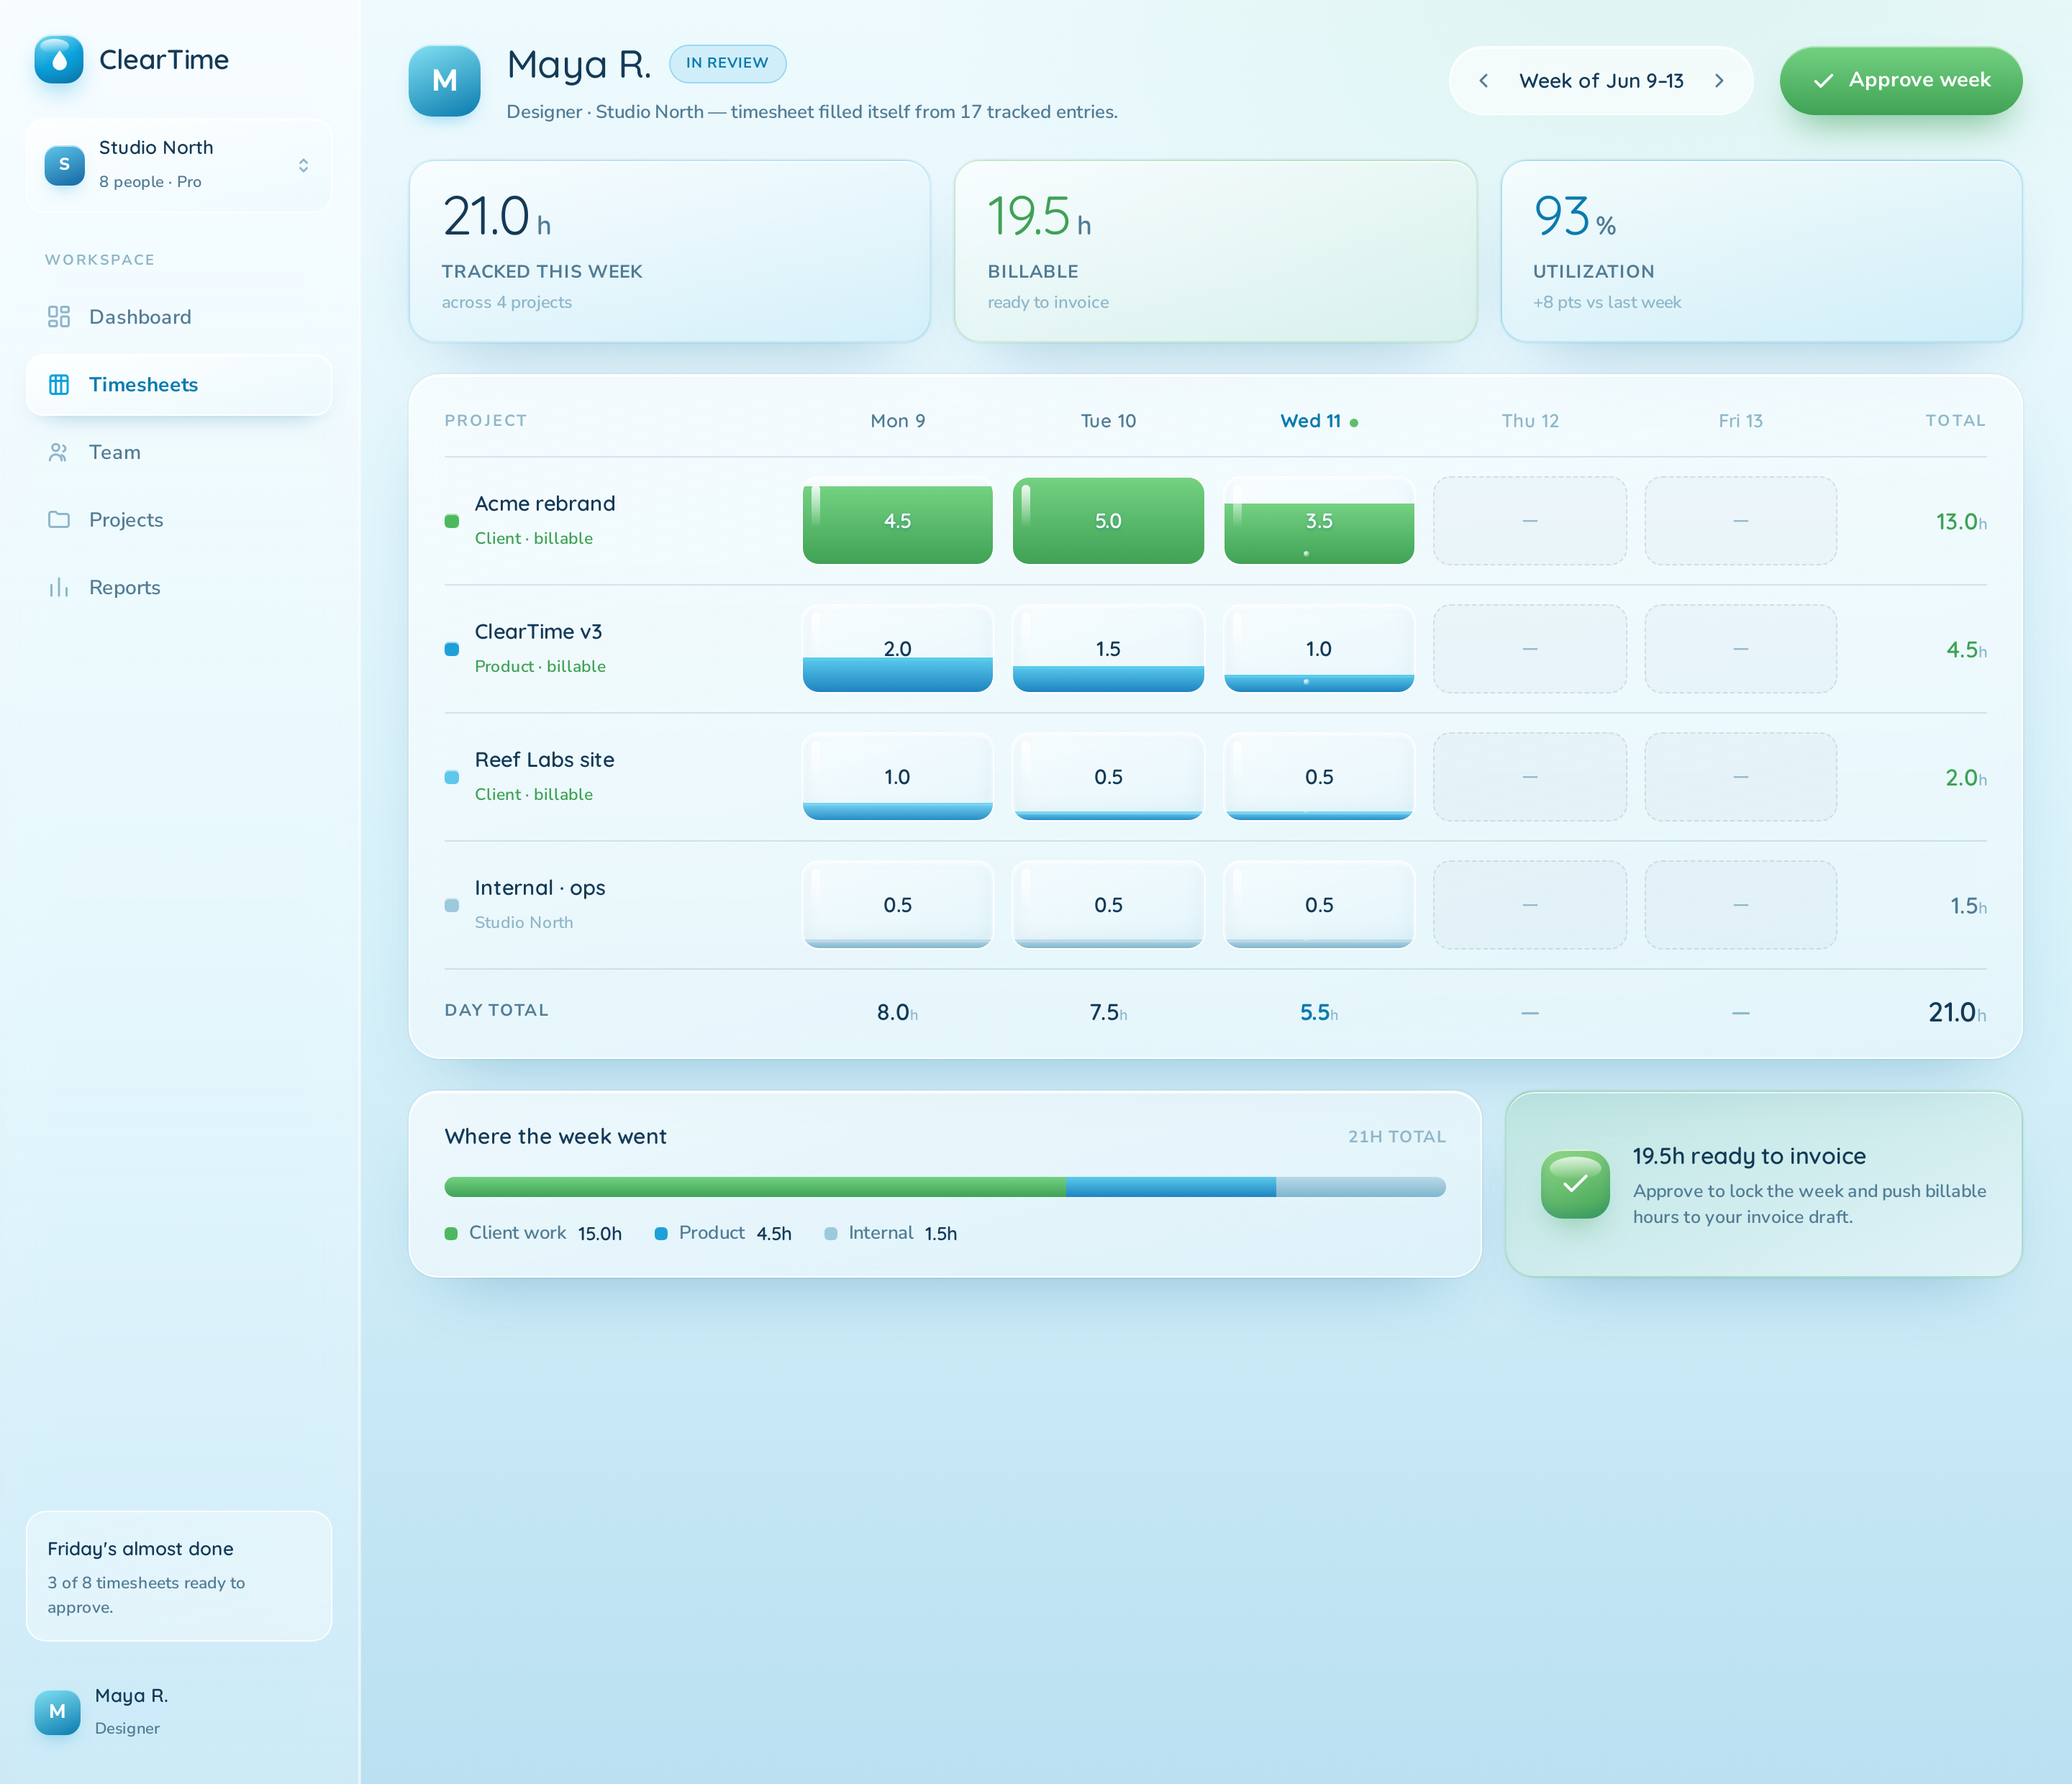Edit ClearTime v3 Tuesday 1.5 hours cell
Image resolution: width=2072 pixels, height=1784 pixels.
coord(1108,649)
